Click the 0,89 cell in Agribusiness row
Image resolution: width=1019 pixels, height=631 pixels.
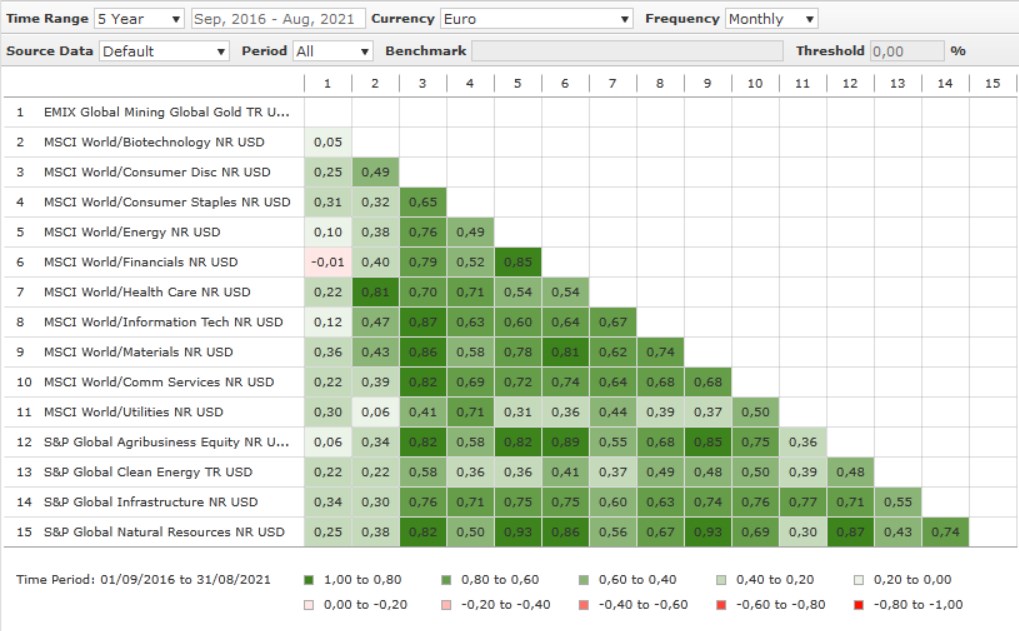pyautogui.click(x=565, y=442)
